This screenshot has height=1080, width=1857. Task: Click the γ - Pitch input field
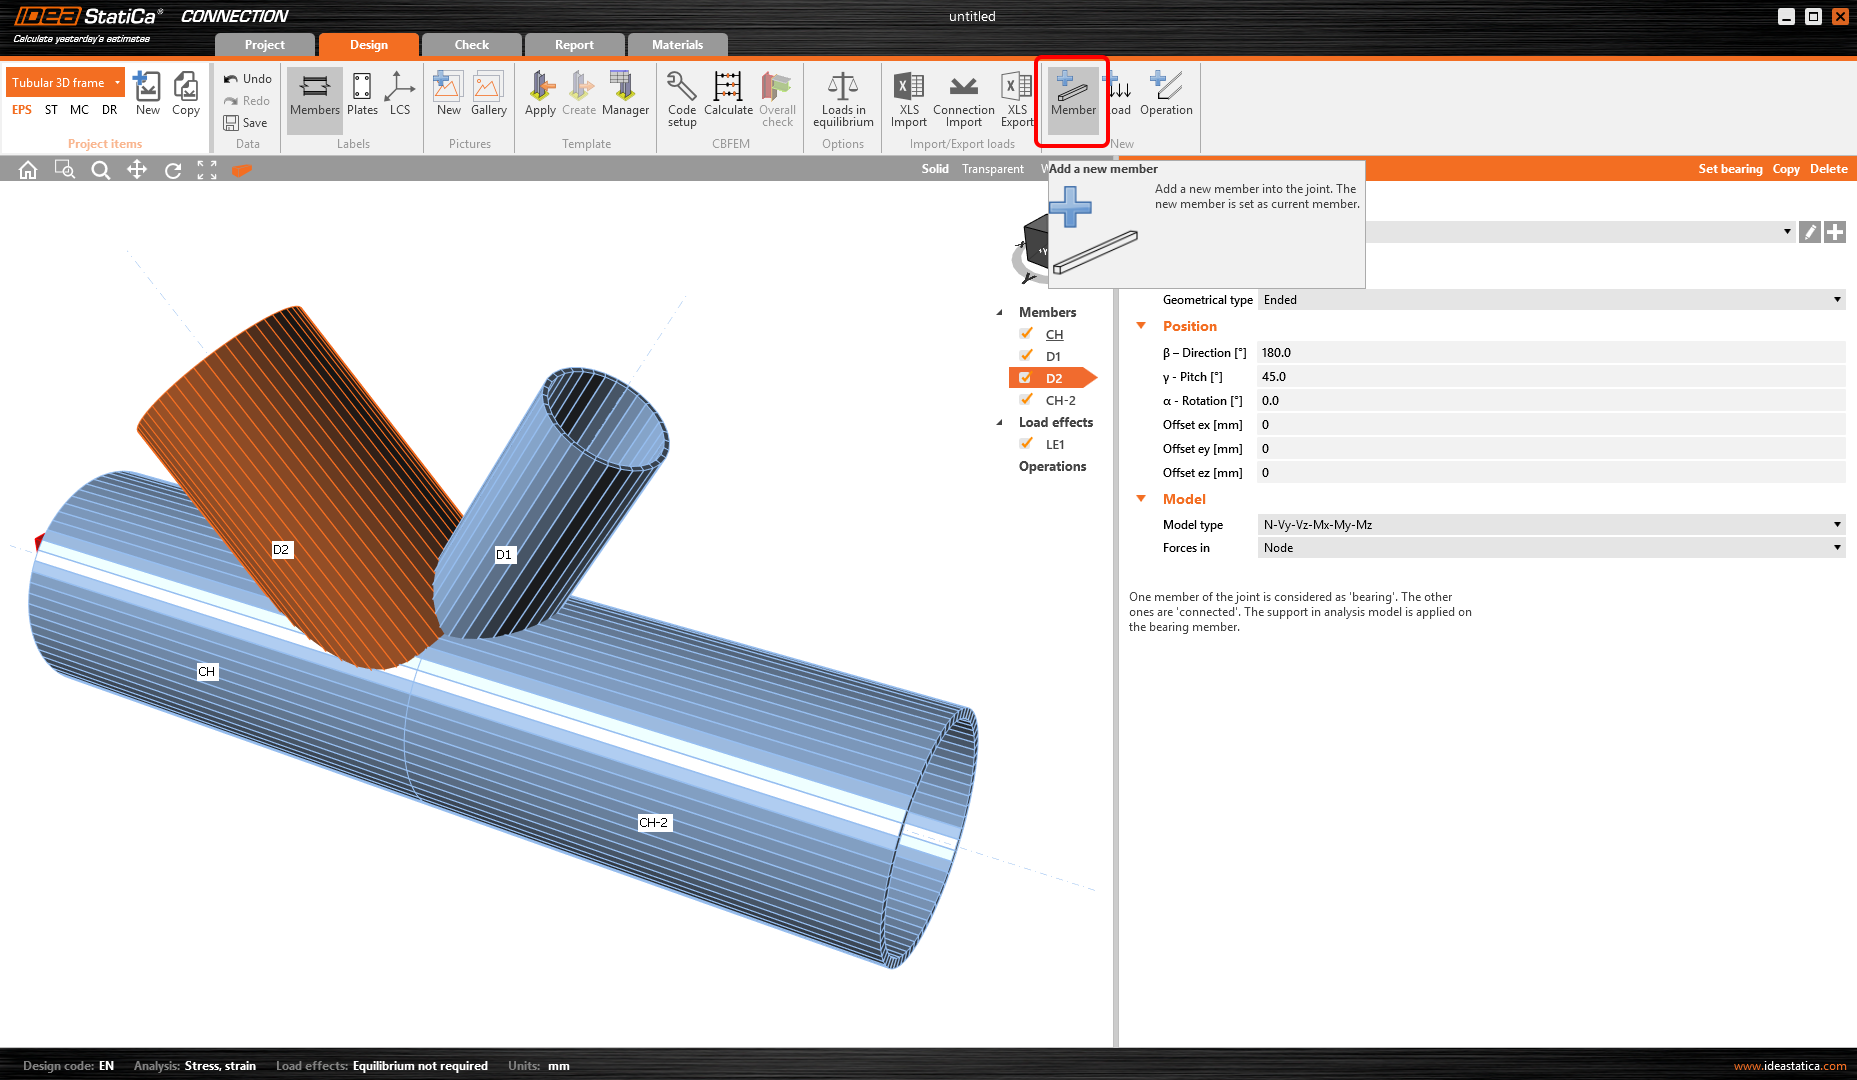point(1550,377)
